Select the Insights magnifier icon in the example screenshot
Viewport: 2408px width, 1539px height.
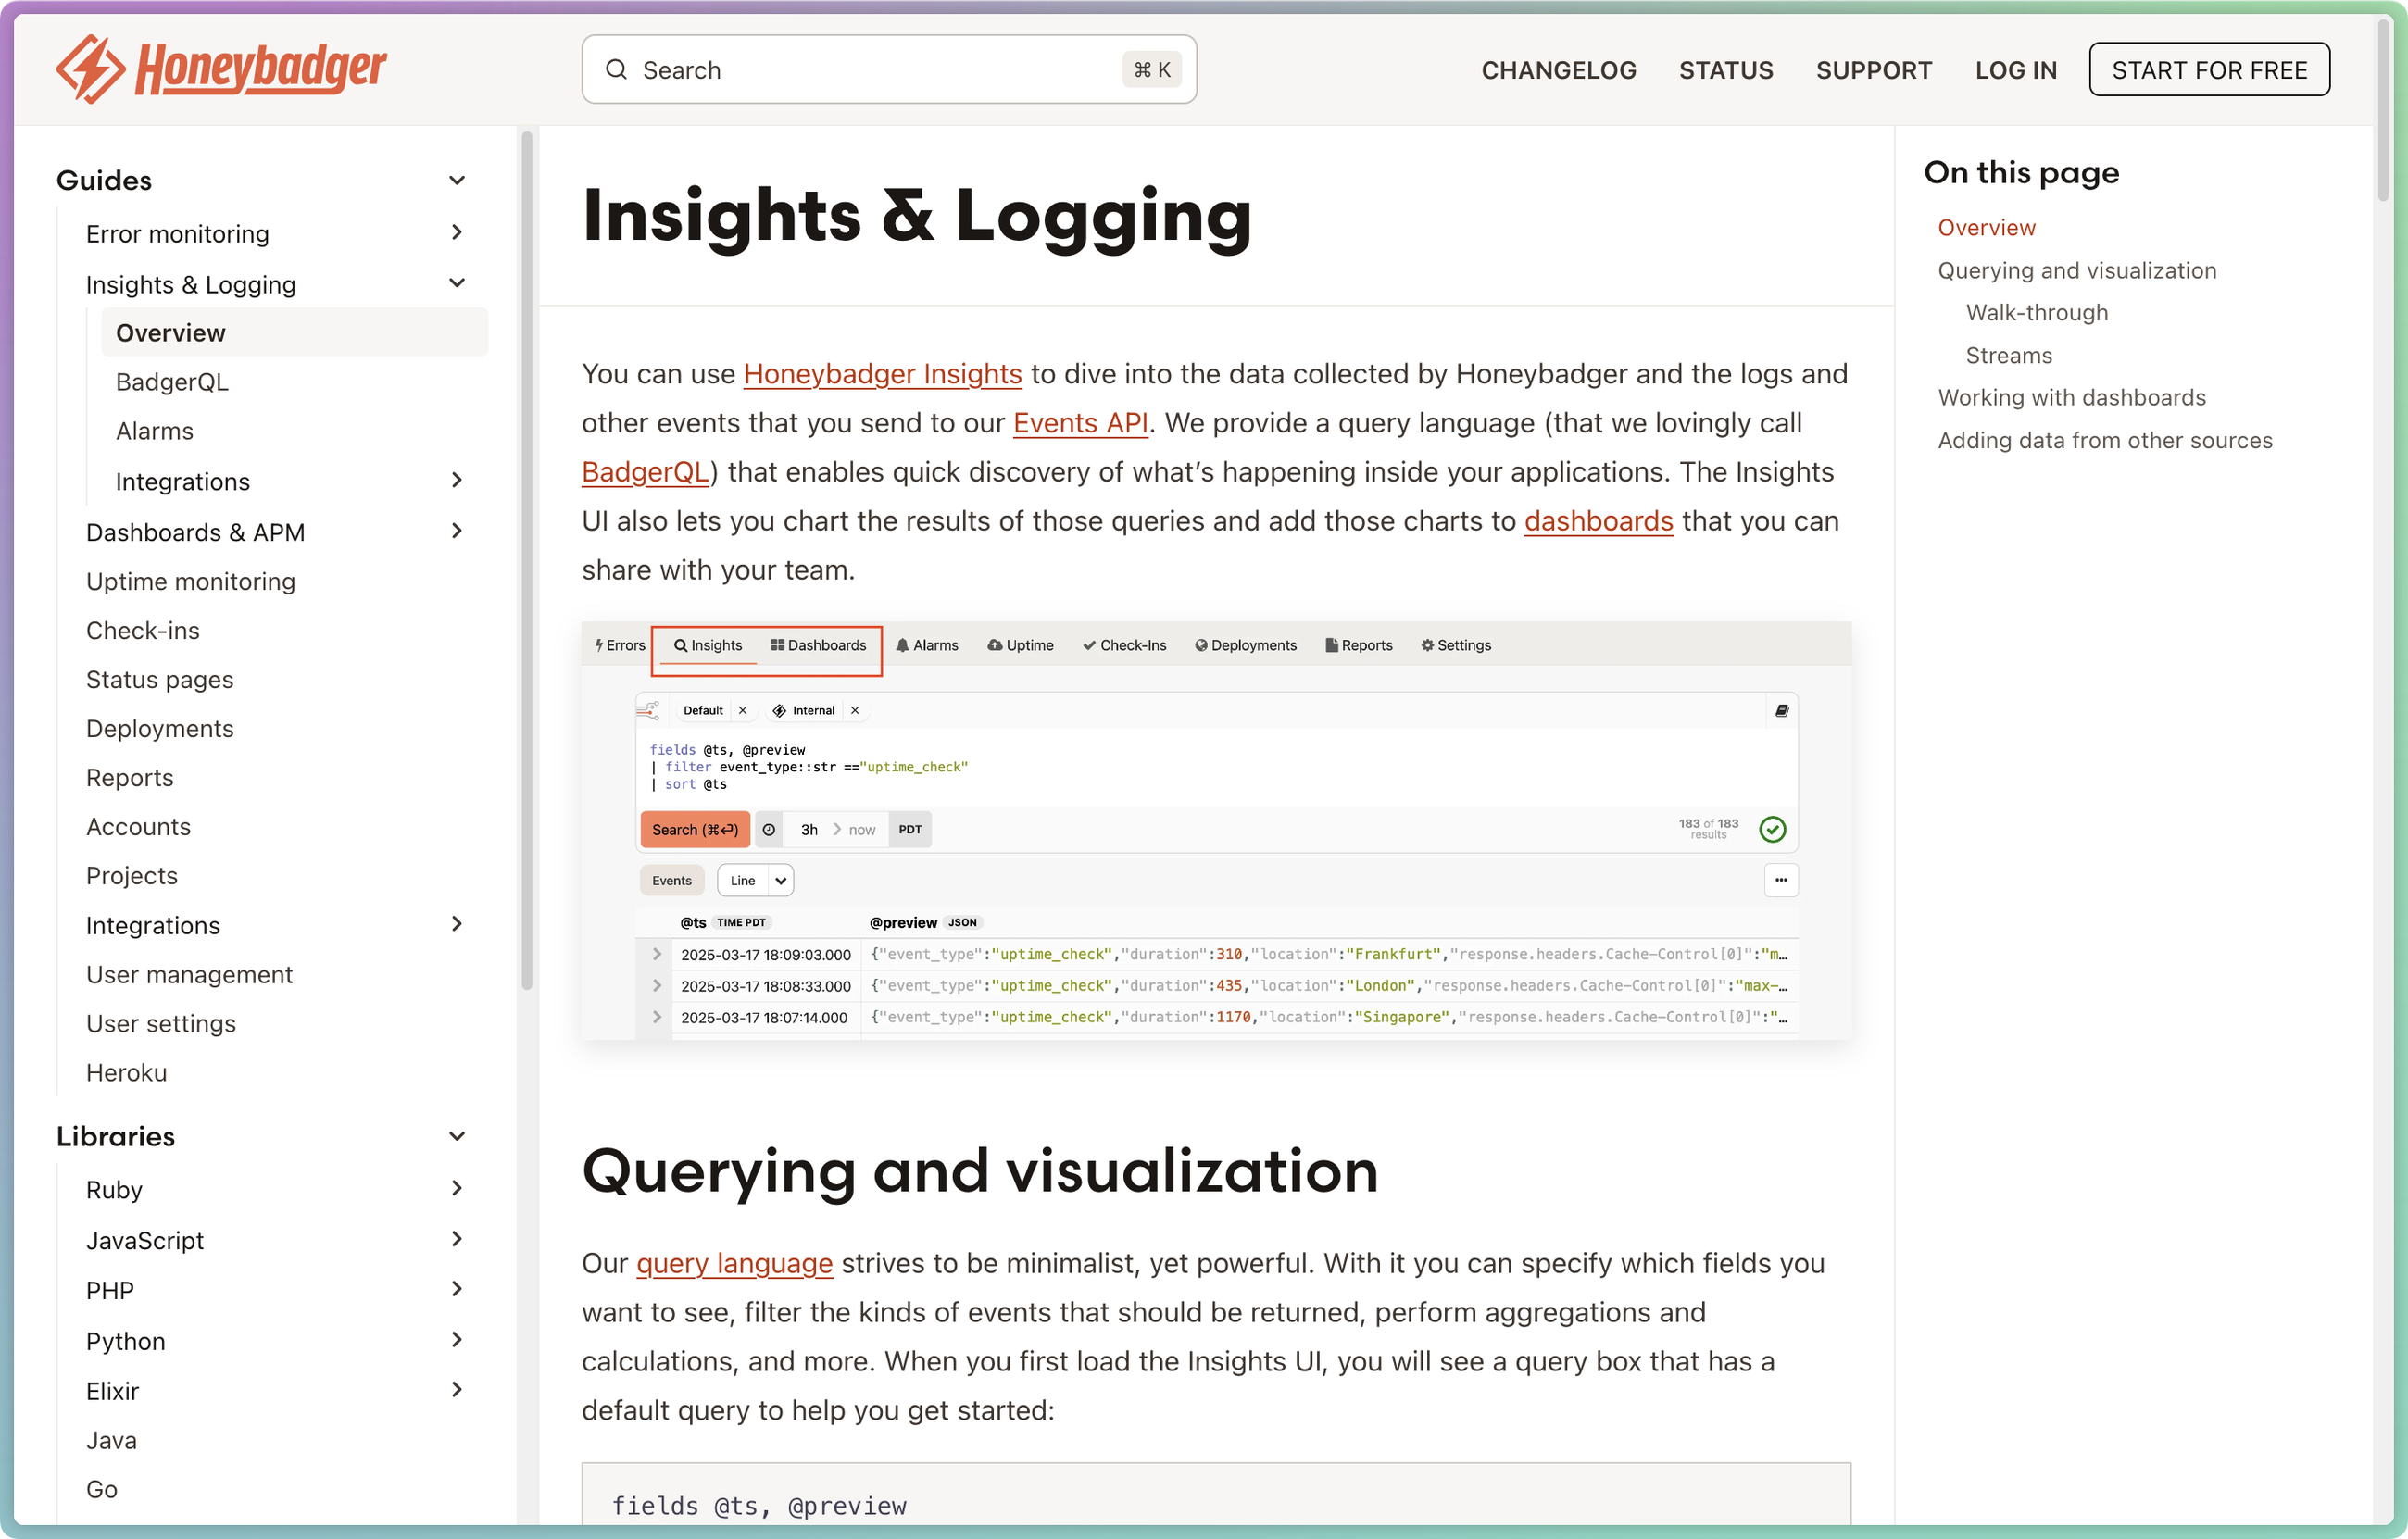(680, 645)
